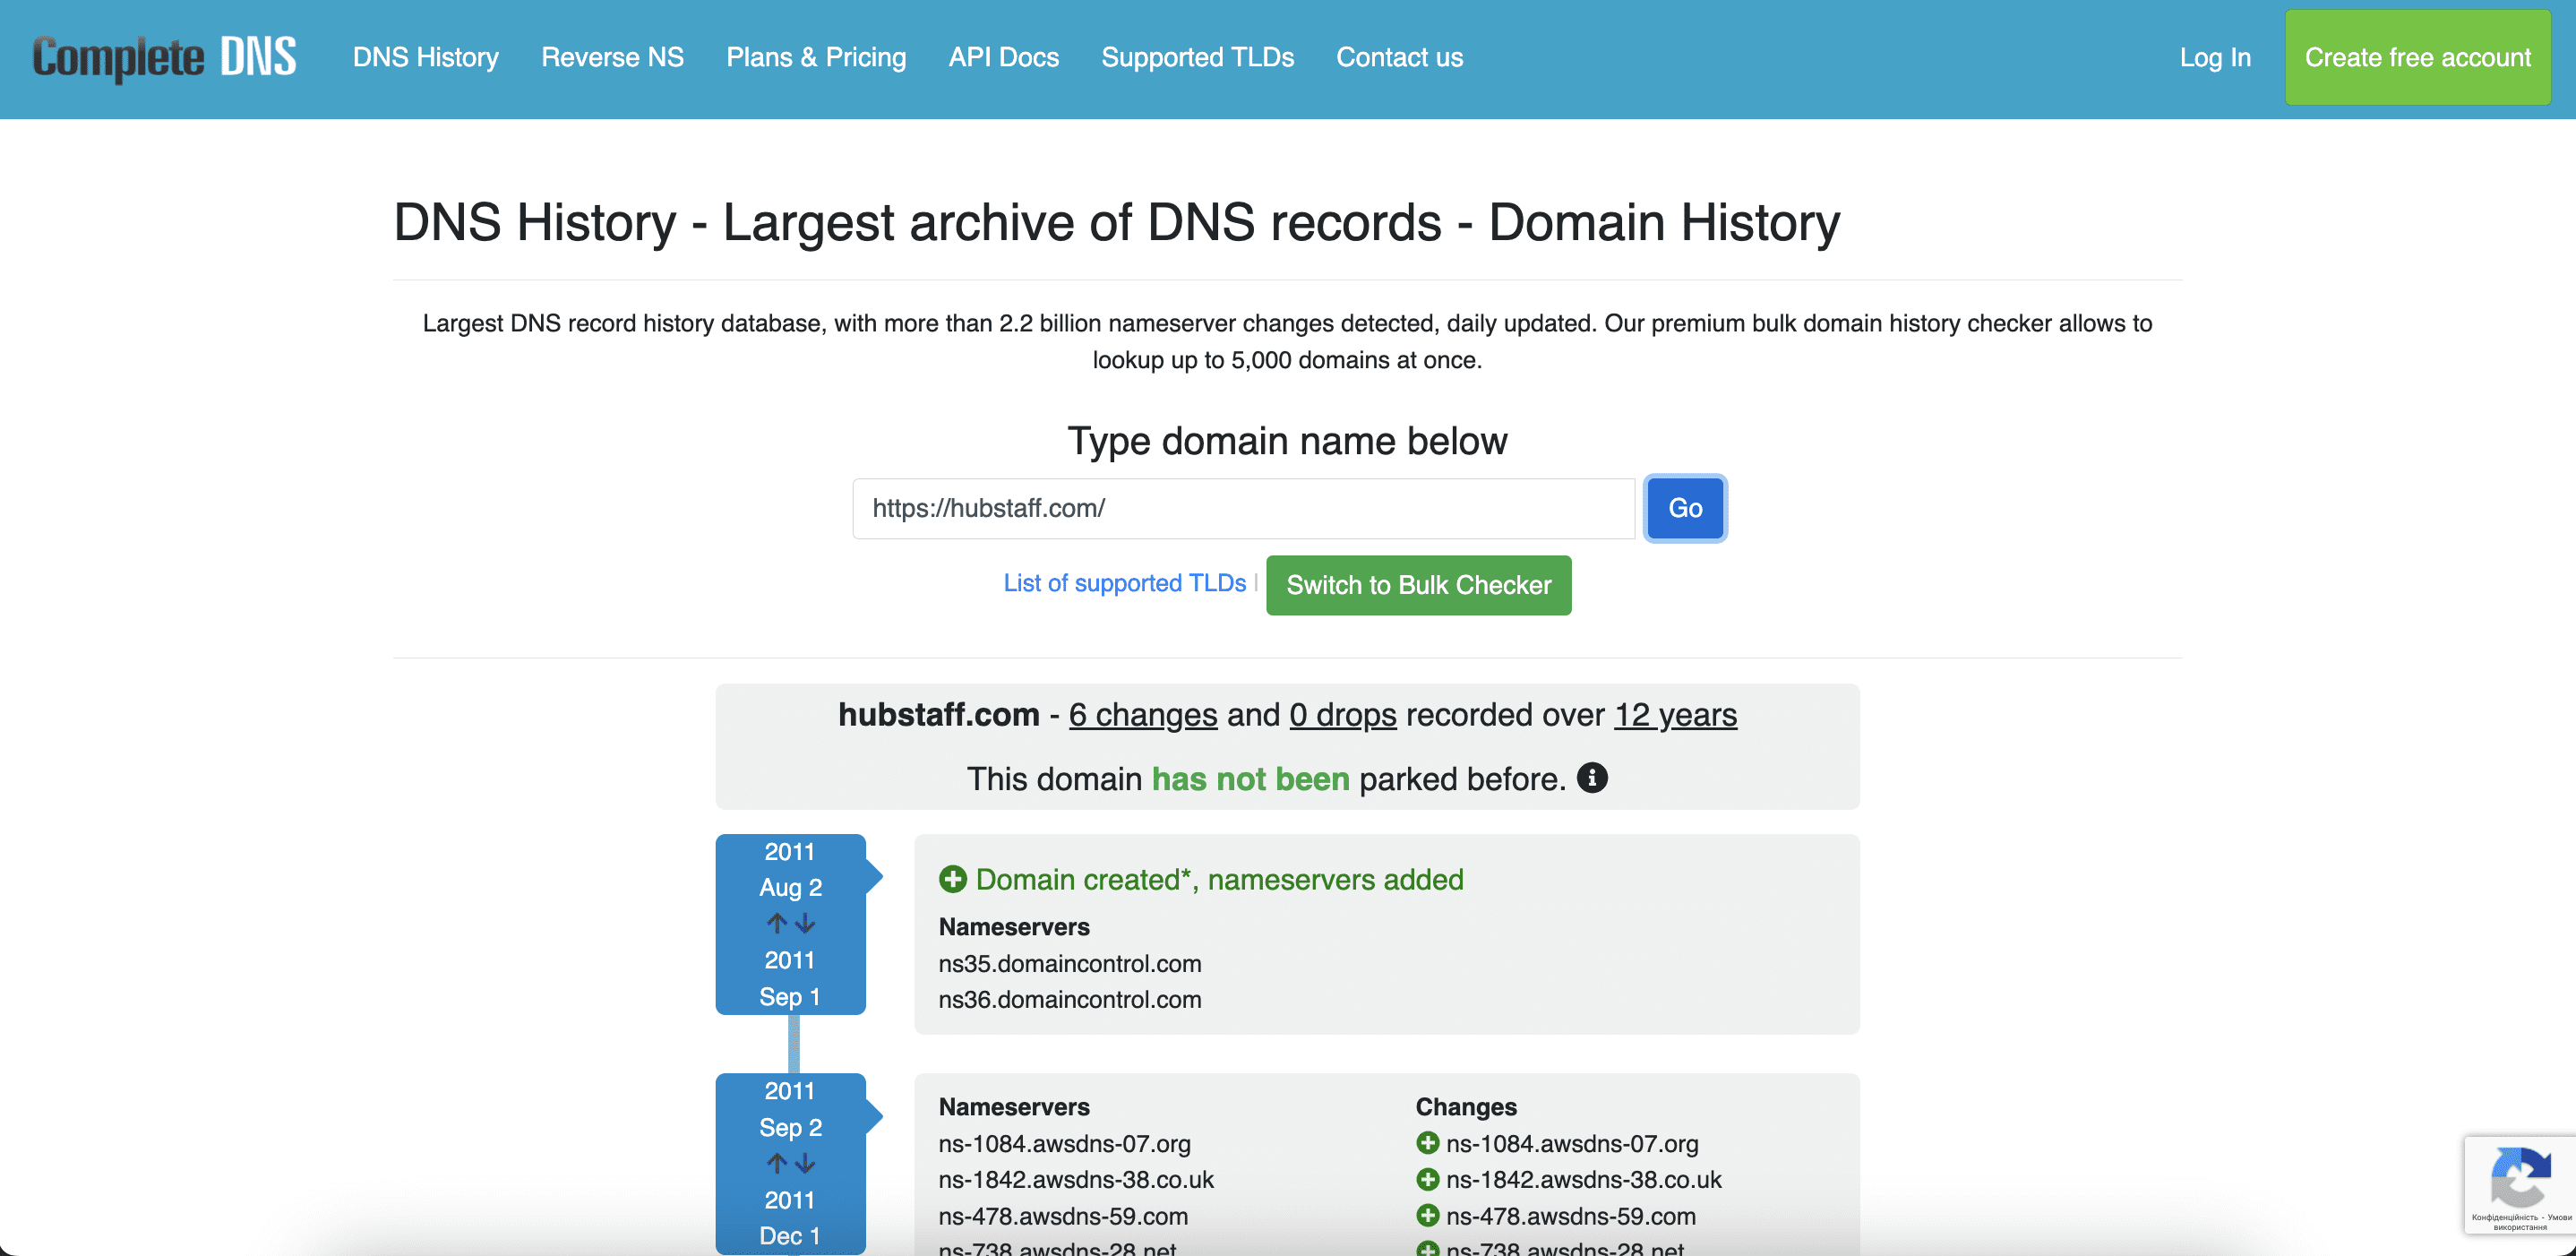Open the Contact us page
Viewport: 2576px width, 1256px height.
coord(1399,58)
